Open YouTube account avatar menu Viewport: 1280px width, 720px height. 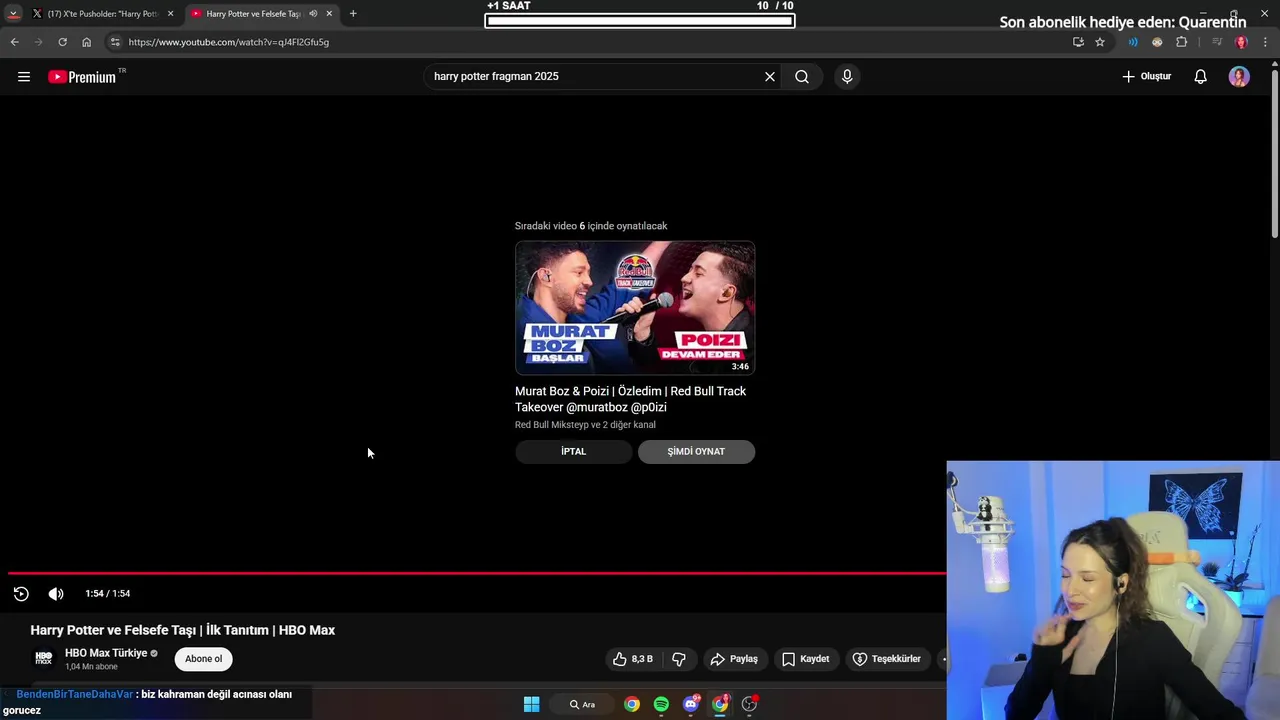1239,76
